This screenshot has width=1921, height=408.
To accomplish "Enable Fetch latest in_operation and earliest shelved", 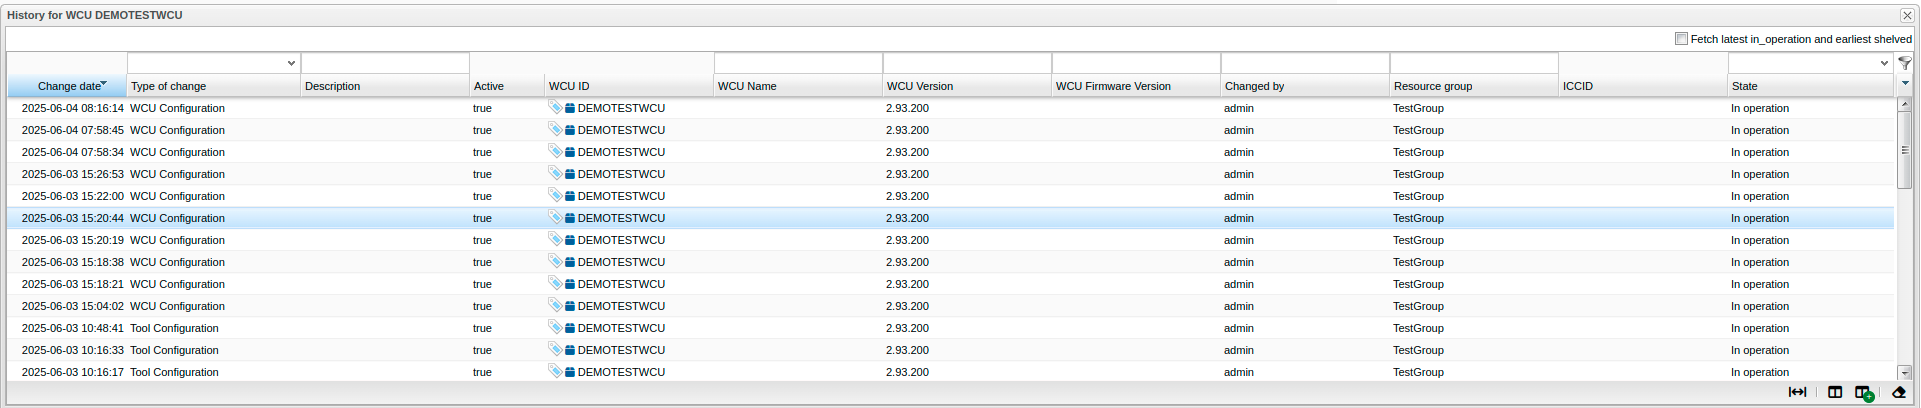I will coord(1681,39).
